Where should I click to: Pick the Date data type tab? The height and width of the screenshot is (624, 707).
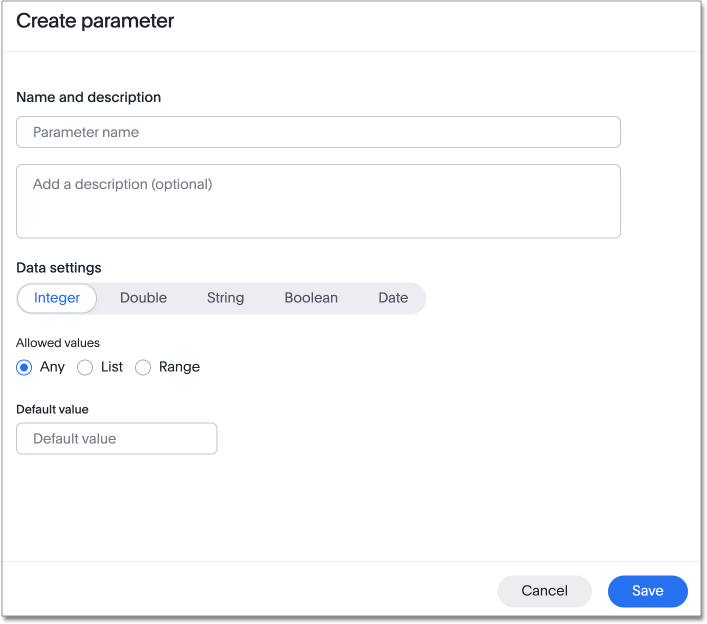[x=393, y=298]
